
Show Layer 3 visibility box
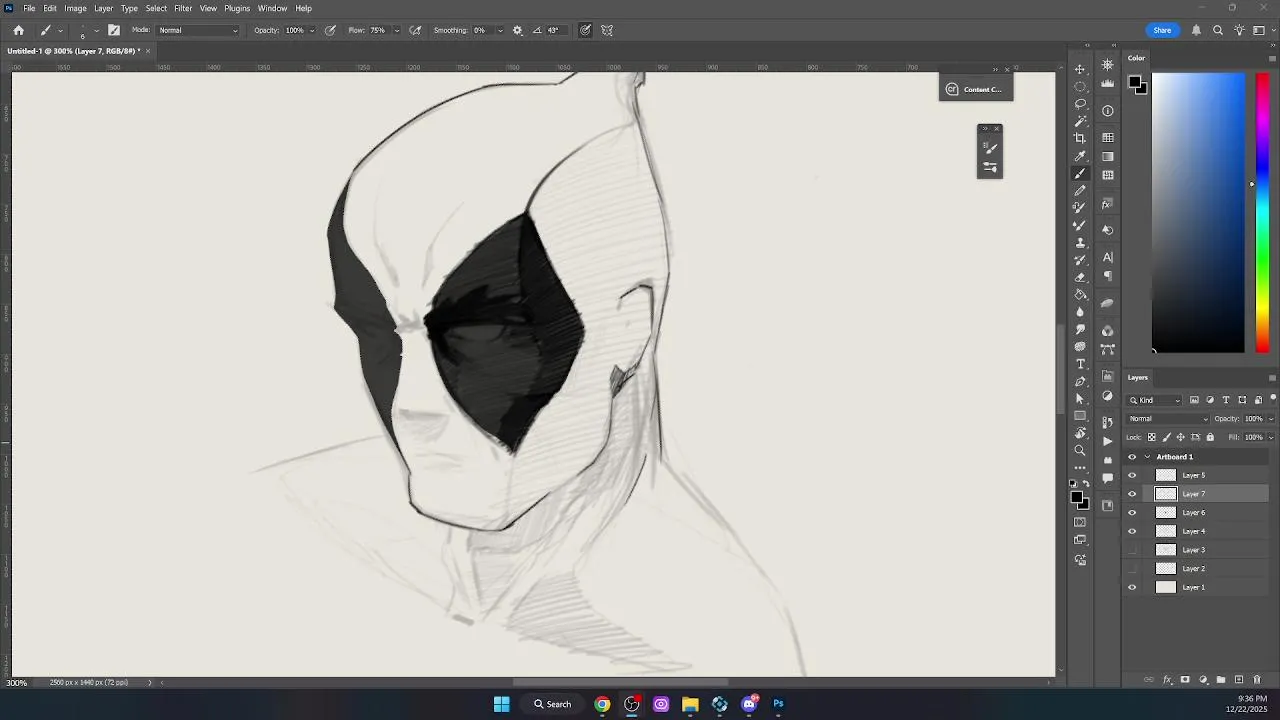pos(1132,550)
